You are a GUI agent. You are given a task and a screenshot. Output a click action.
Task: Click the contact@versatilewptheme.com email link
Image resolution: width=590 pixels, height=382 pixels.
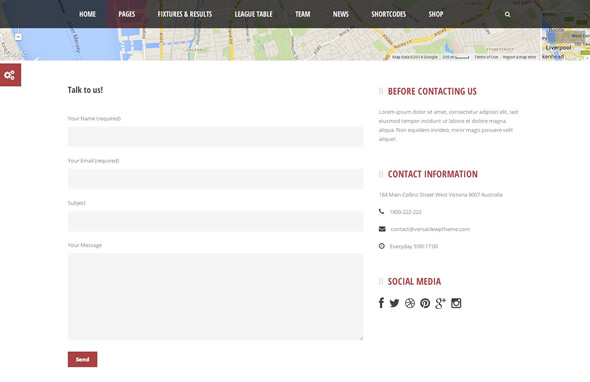point(430,229)
